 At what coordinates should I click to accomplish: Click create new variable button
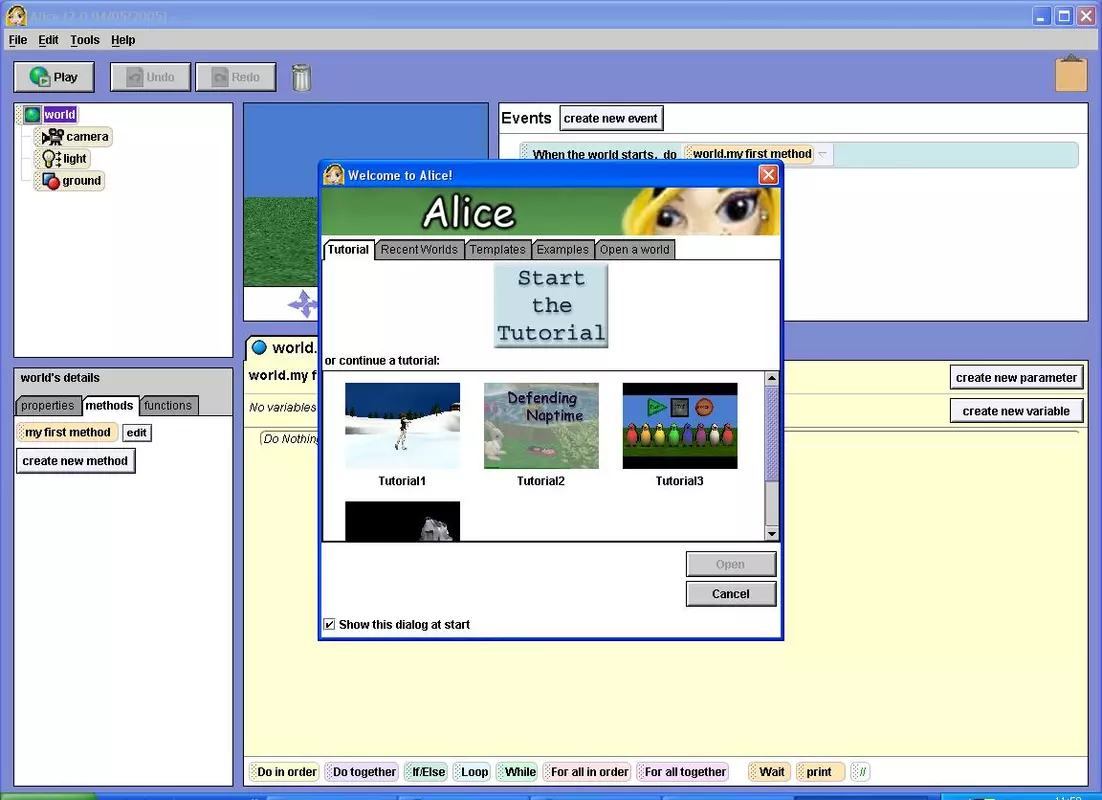tap(1016, 411)
